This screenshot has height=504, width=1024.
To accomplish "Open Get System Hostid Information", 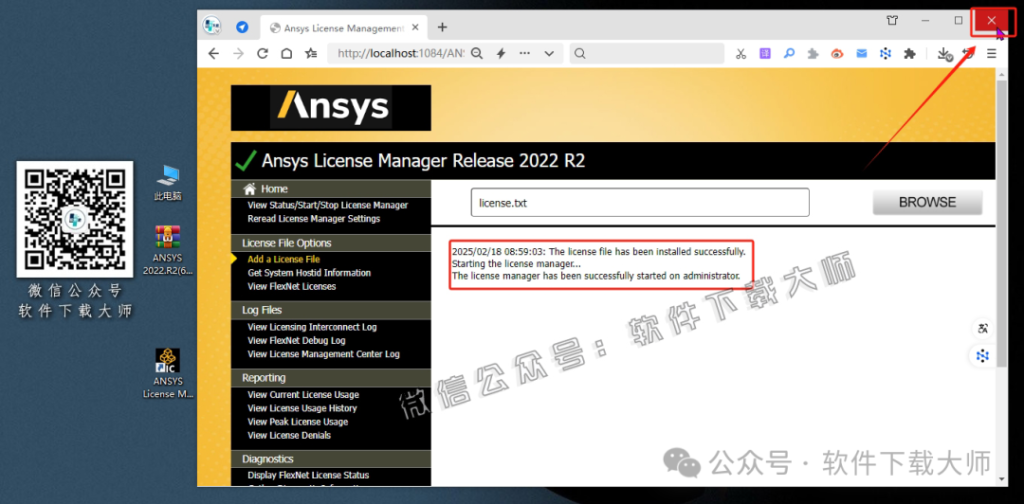I will click(x=309, y=273).
